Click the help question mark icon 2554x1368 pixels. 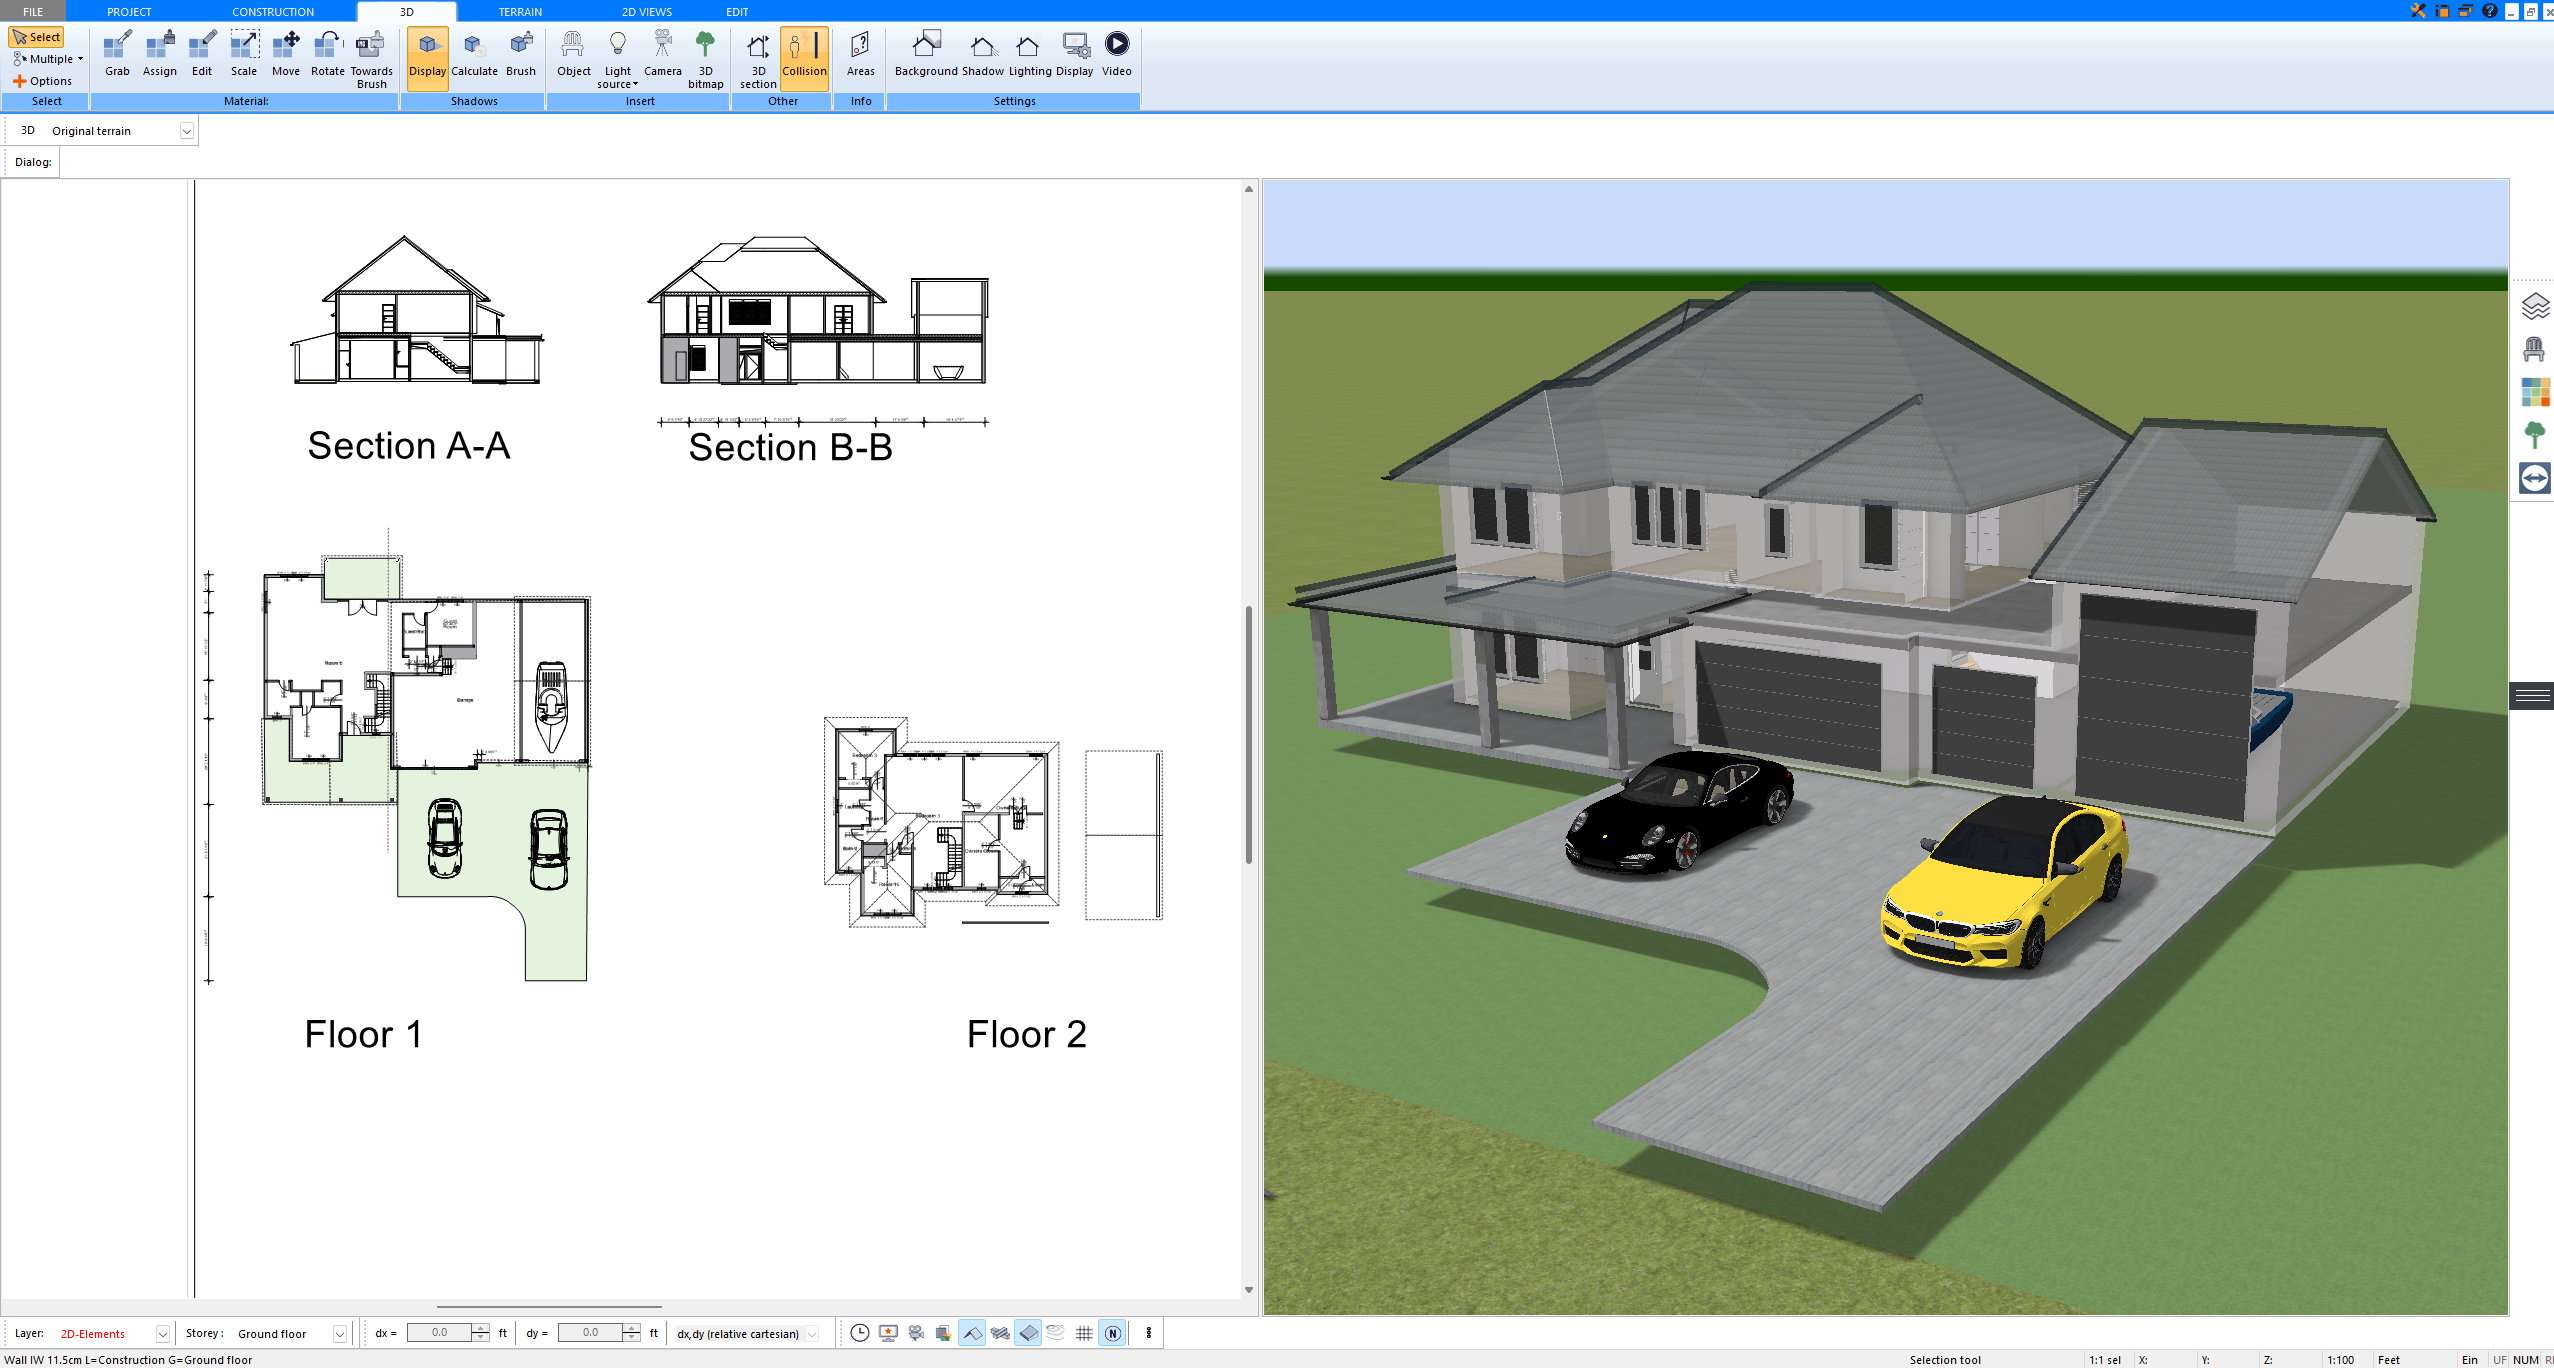(2490, 11)
